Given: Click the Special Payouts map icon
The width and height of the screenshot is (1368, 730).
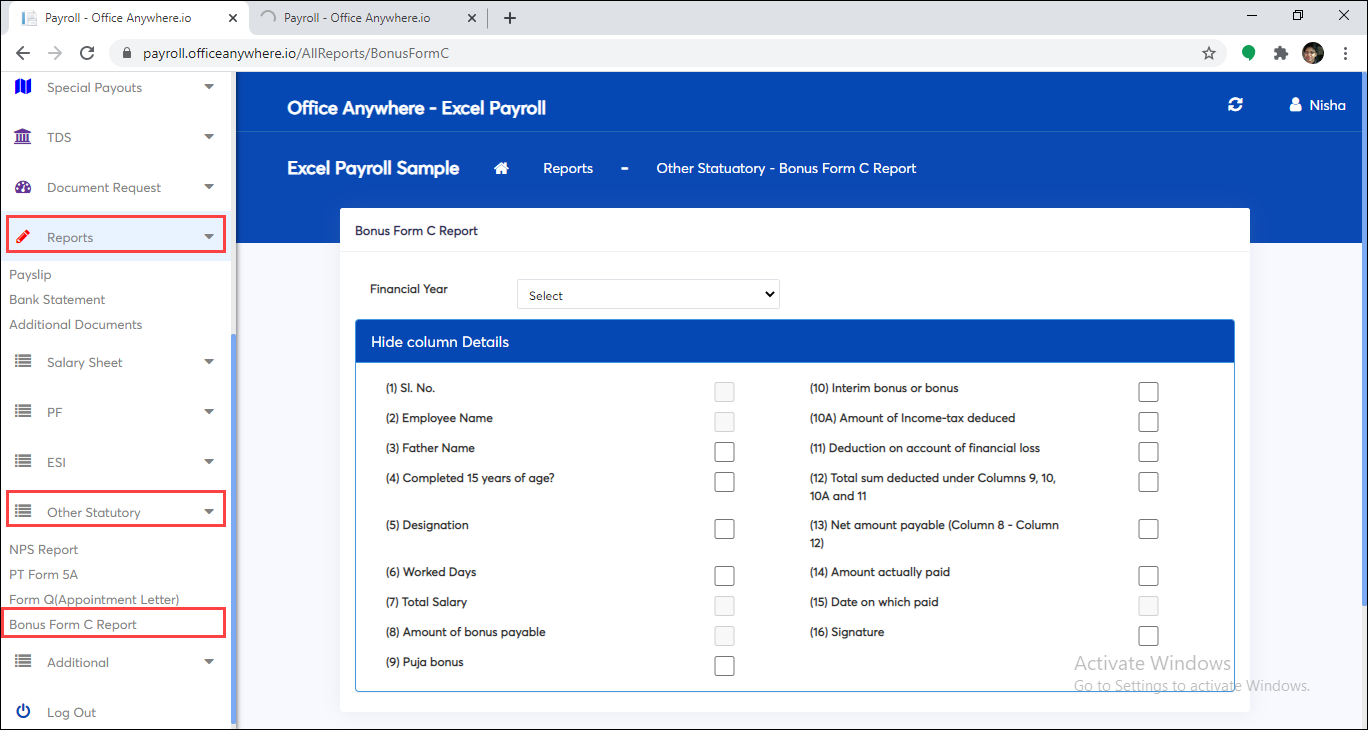Looking at the screenshot, I should 24,87.
